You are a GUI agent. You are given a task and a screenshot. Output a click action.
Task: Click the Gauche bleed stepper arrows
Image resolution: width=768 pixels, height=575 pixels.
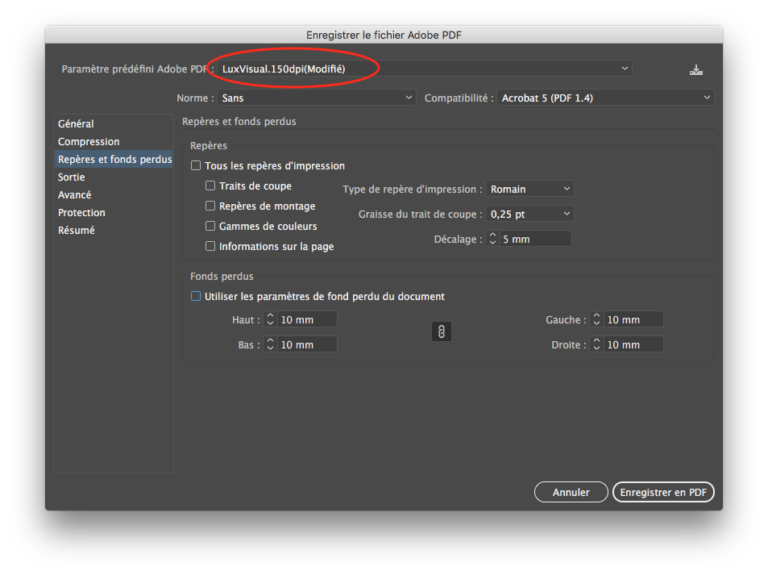[596, 320]
